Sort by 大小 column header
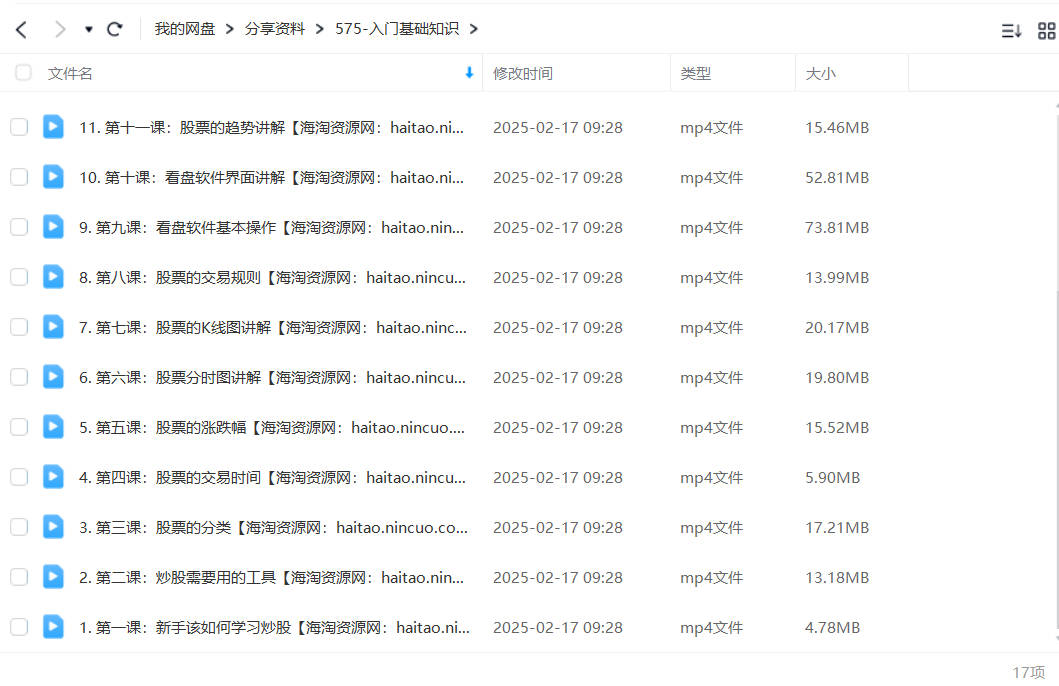1059x686 pixels. 821,74
